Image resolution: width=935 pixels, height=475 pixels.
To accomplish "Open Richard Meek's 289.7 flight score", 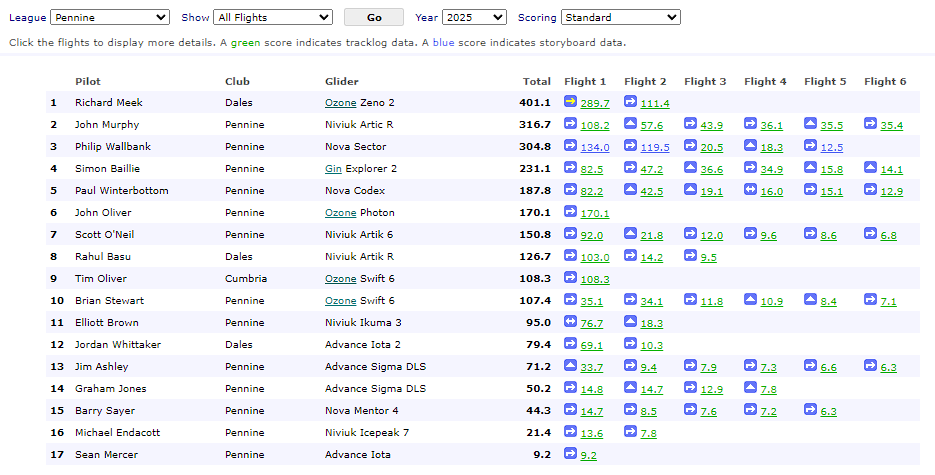I will tap(595, 104).
